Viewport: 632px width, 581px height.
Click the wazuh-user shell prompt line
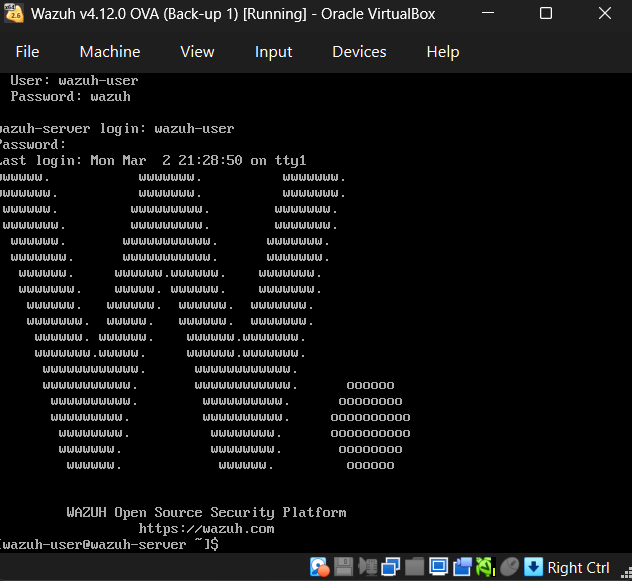point(108,543)
